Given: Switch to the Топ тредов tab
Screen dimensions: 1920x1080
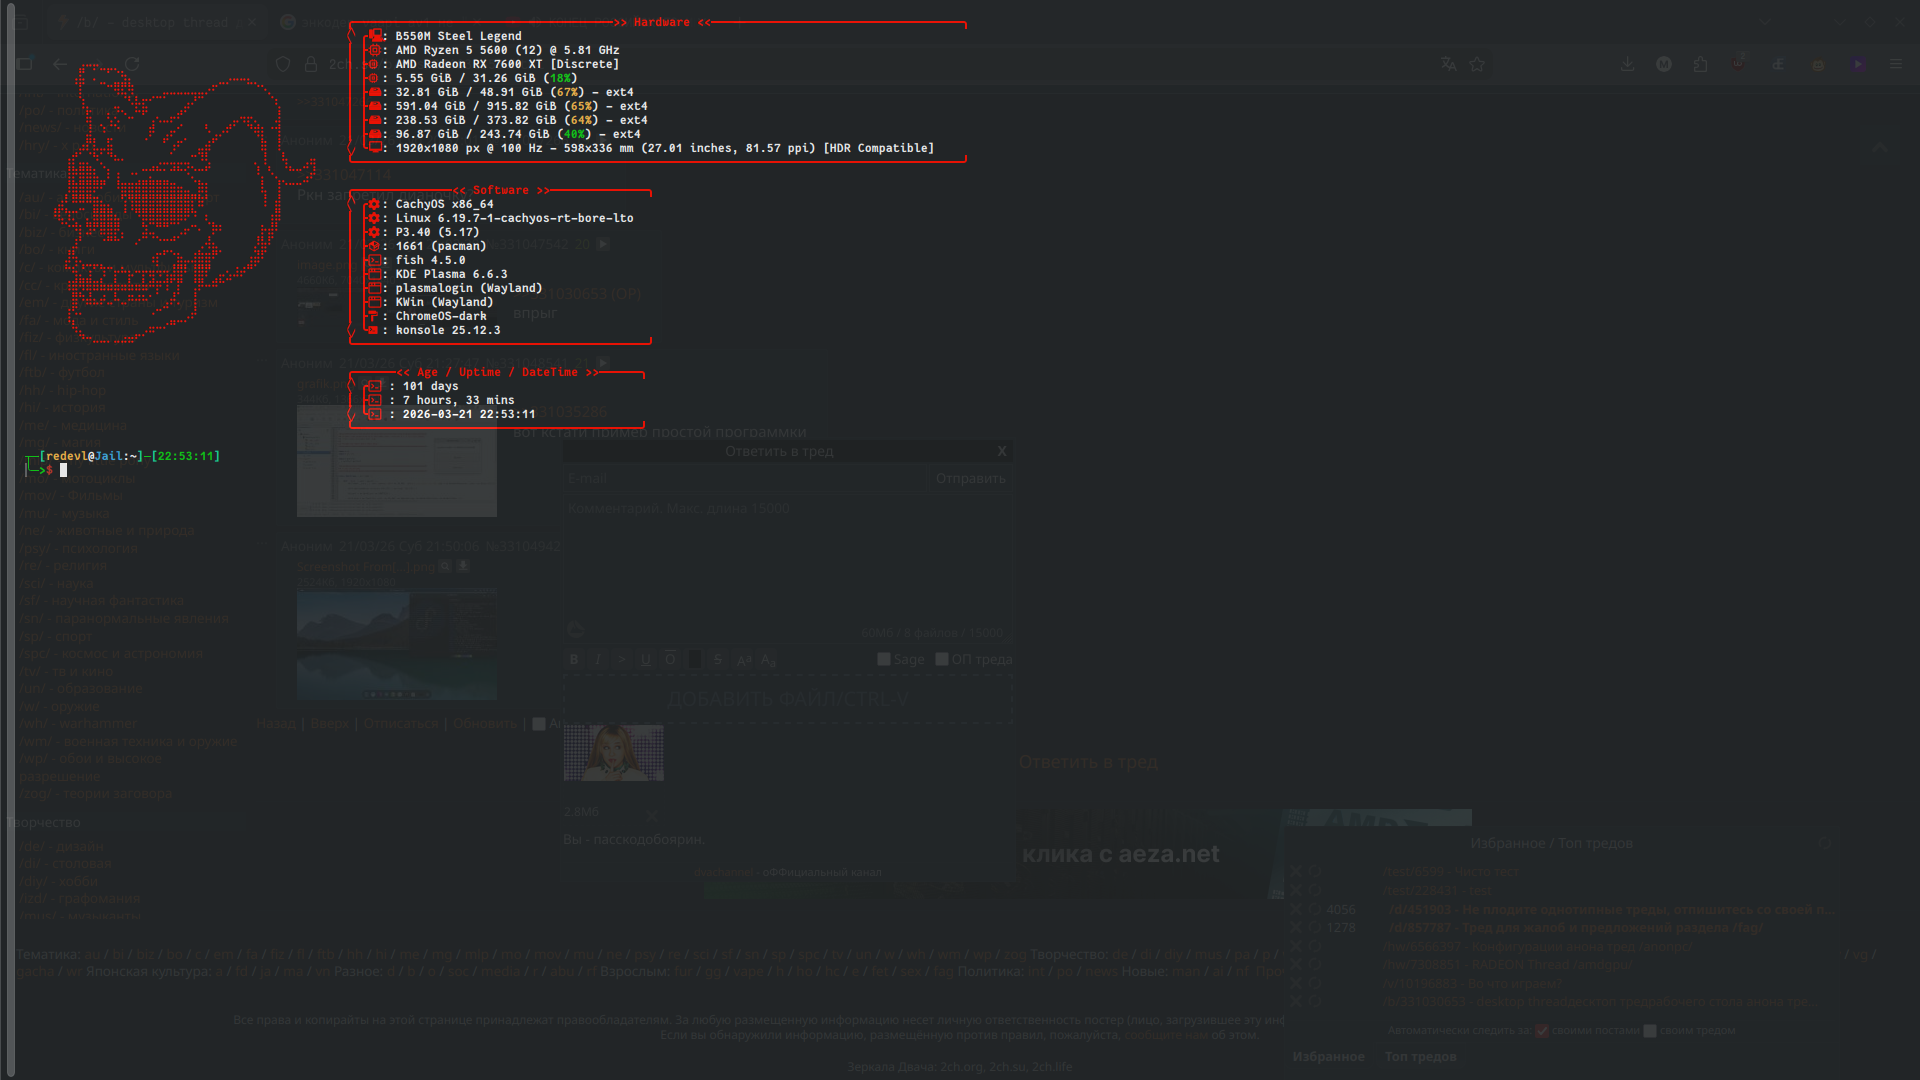Looking at the screenshot, I should [1420, 1057].
